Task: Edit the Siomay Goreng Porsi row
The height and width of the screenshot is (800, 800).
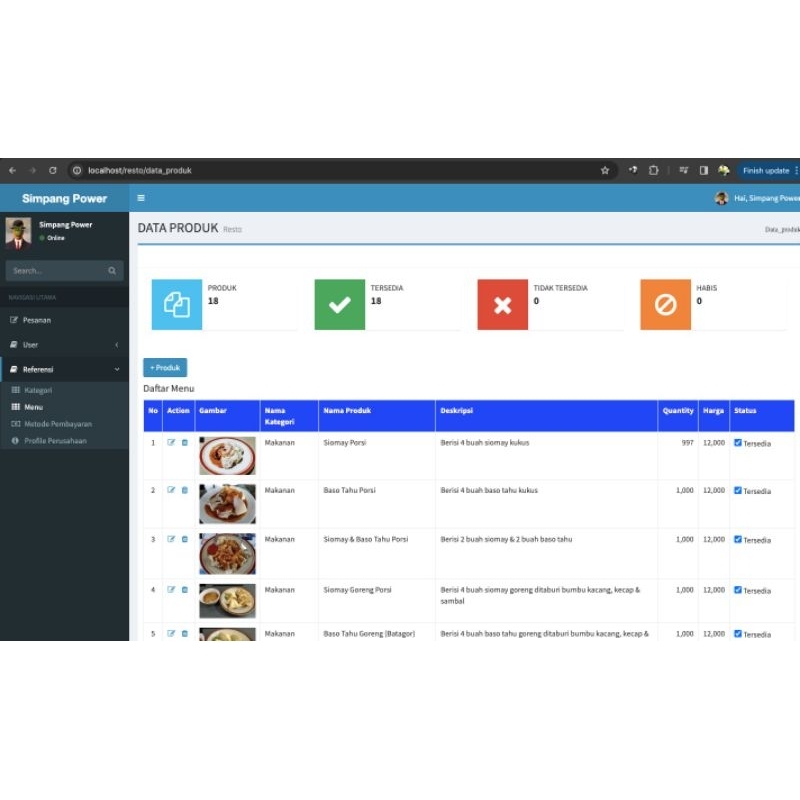Action: pos(171,589)
